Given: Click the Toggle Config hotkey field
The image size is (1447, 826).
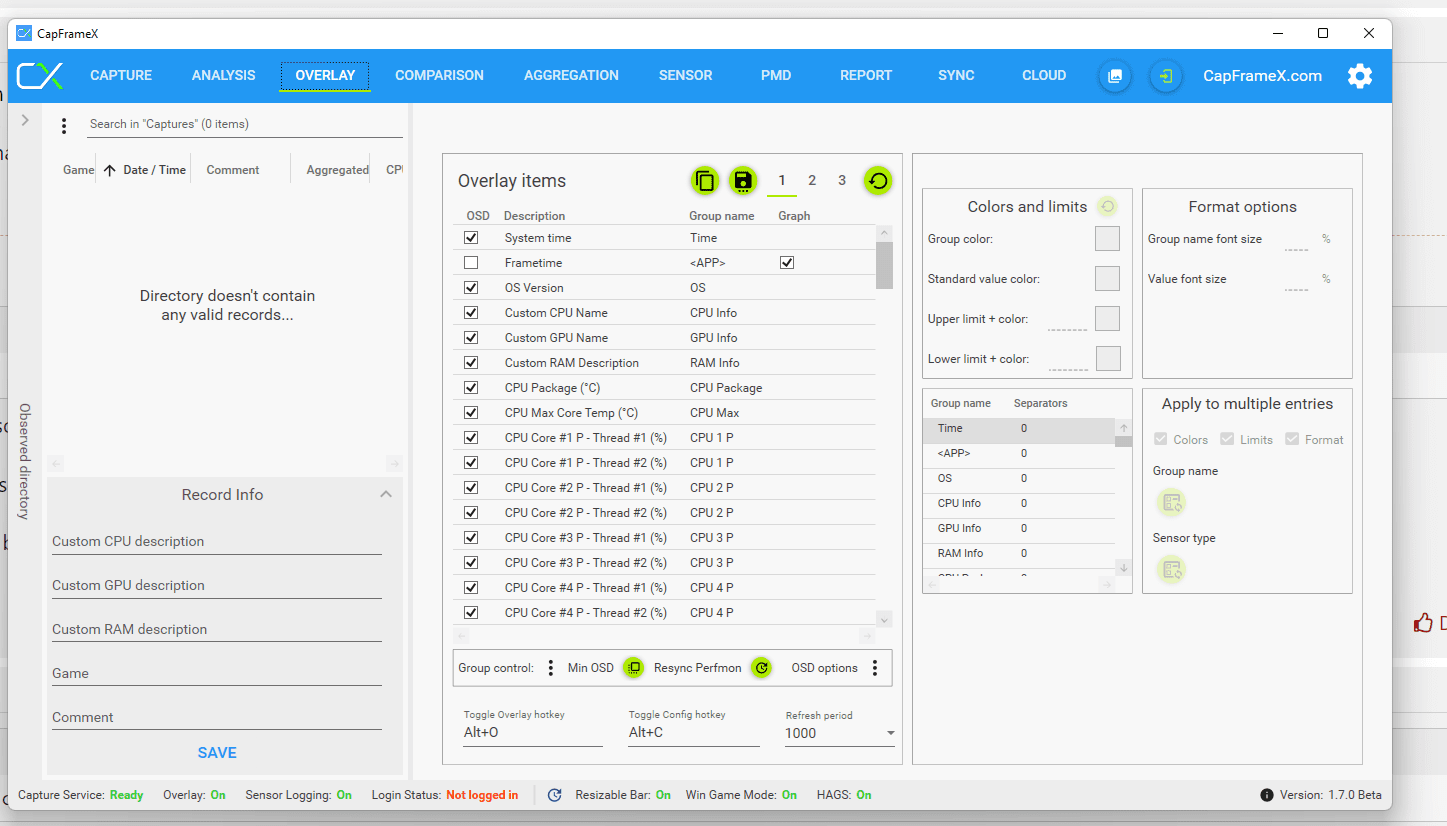Looking at the screenshot, I should tap(694, 733).
